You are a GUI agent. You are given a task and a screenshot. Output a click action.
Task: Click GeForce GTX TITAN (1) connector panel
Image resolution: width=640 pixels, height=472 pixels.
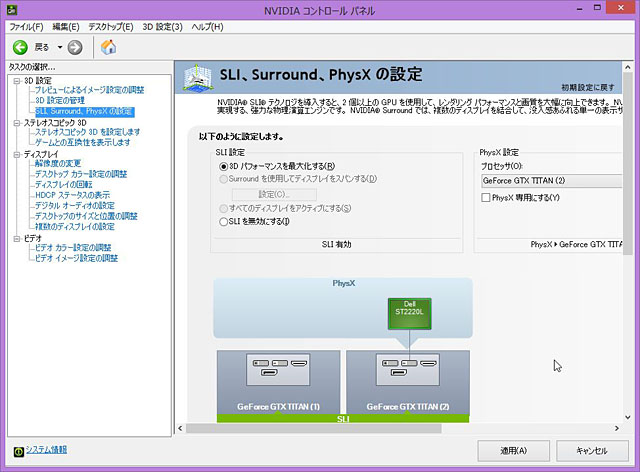[278, 370]
